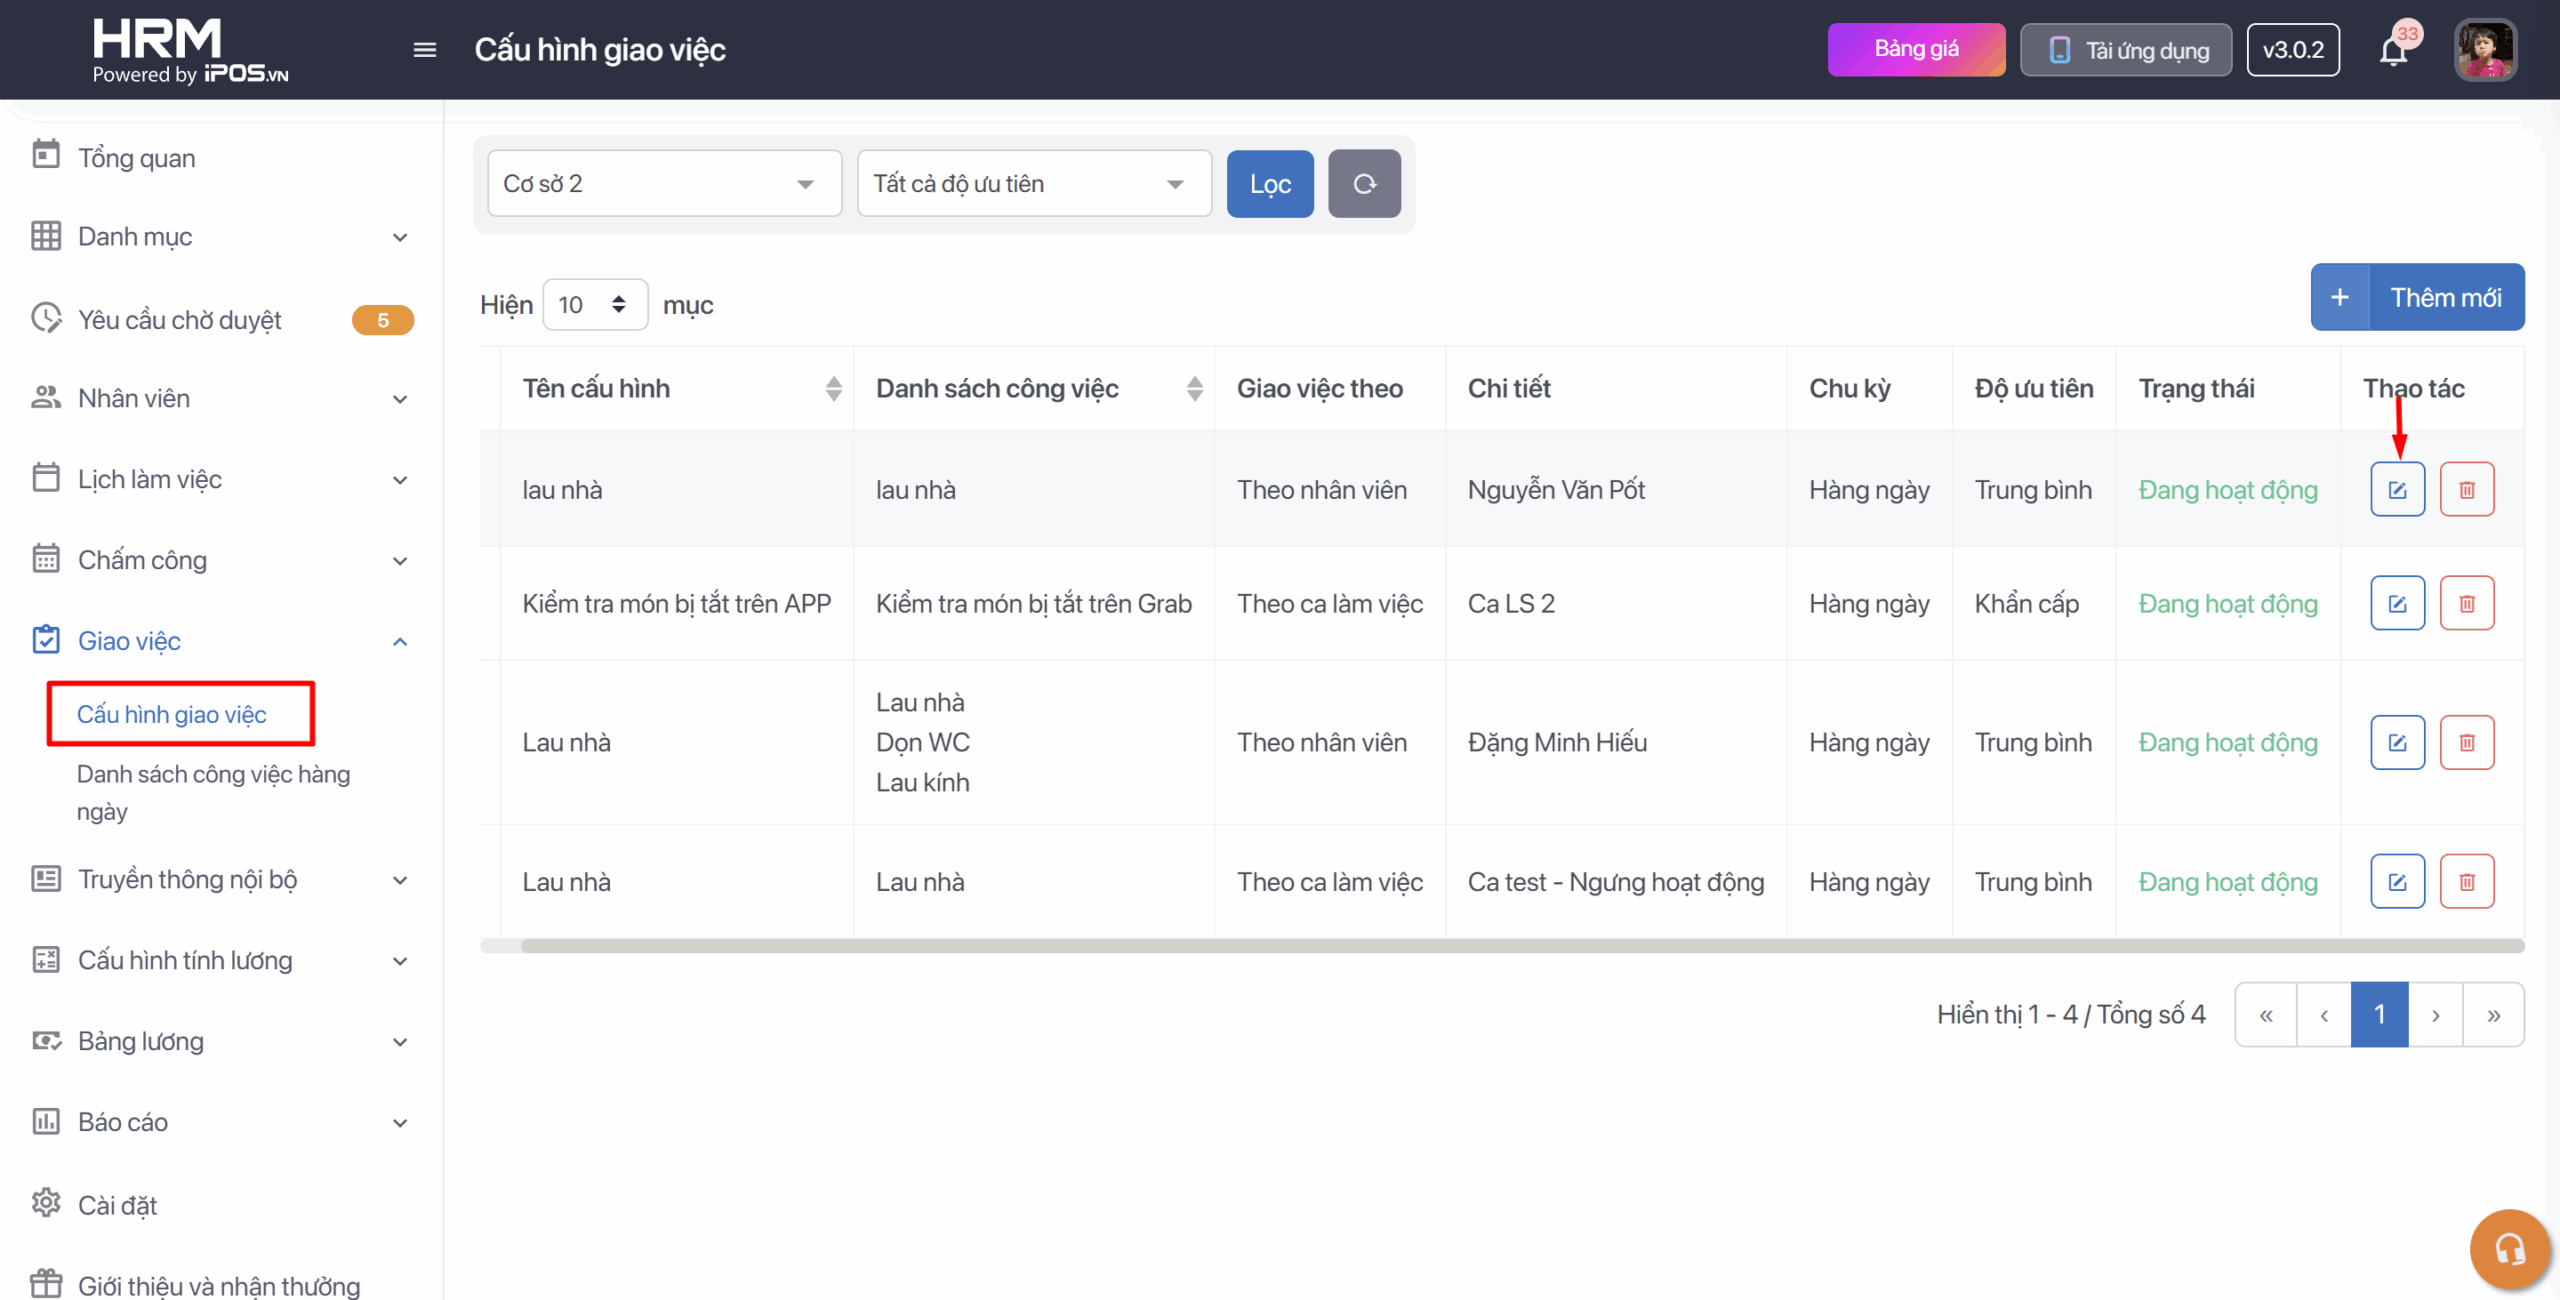Open user avatar profile picture
Viewport: 2560px width, 1300px height.
tap(2485, 50)
